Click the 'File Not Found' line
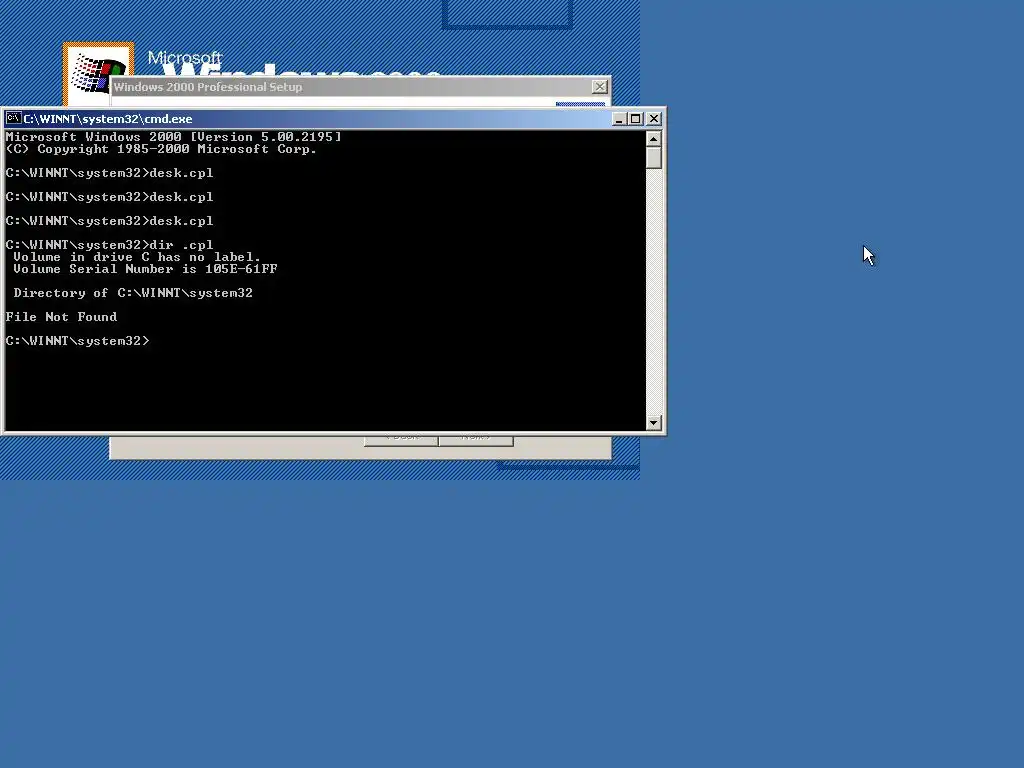The width and height of the screenshot is (1024, 768). pyautogui.click(x=61, y=317)
